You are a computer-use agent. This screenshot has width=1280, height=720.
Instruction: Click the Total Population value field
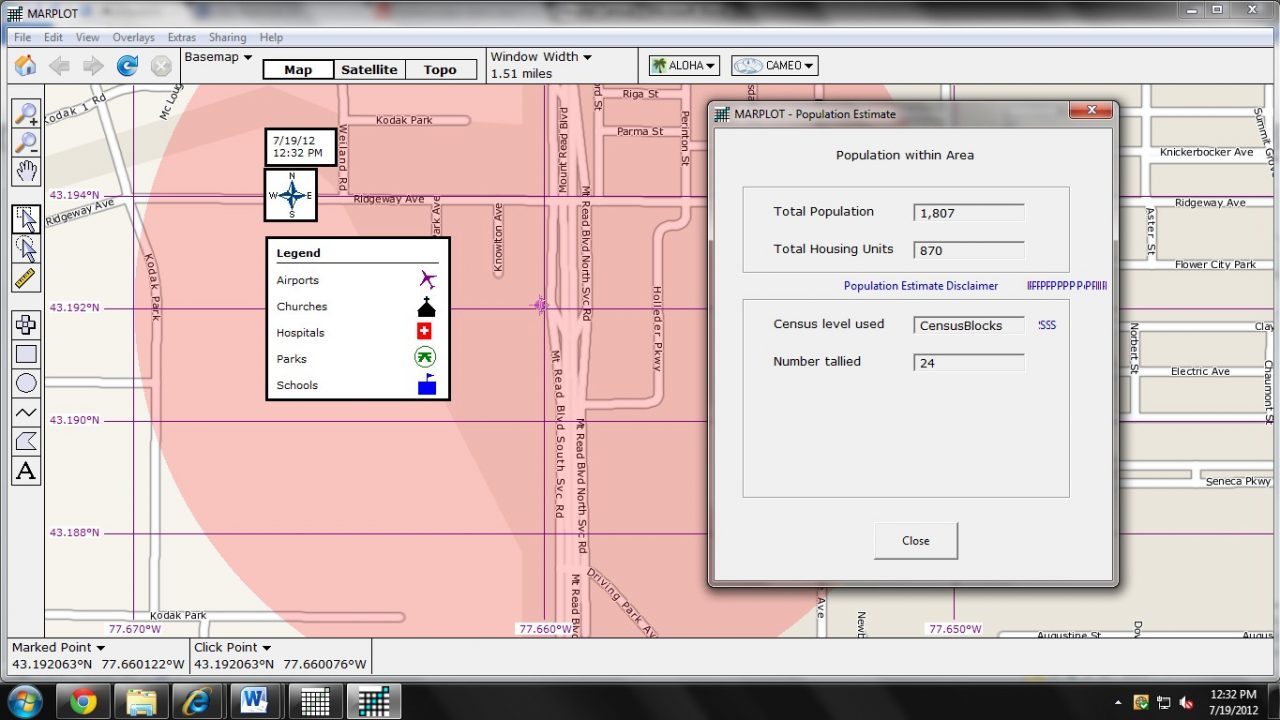click(968, 213)
